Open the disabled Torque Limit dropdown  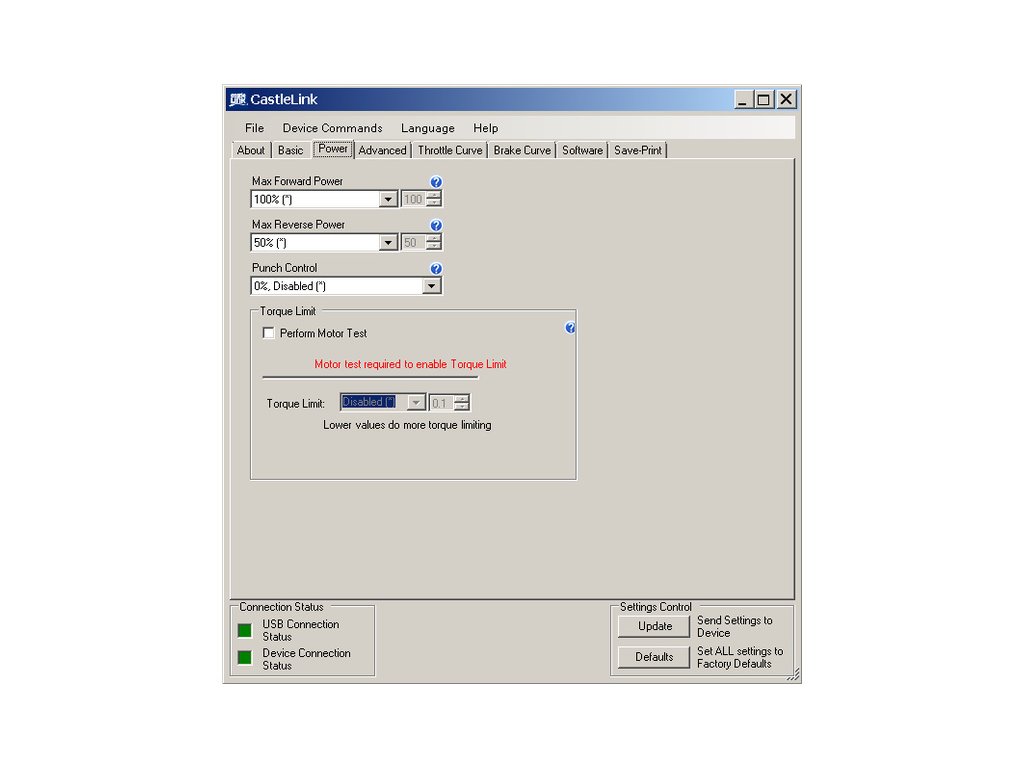pyautogui.click(x=416, y=402)
